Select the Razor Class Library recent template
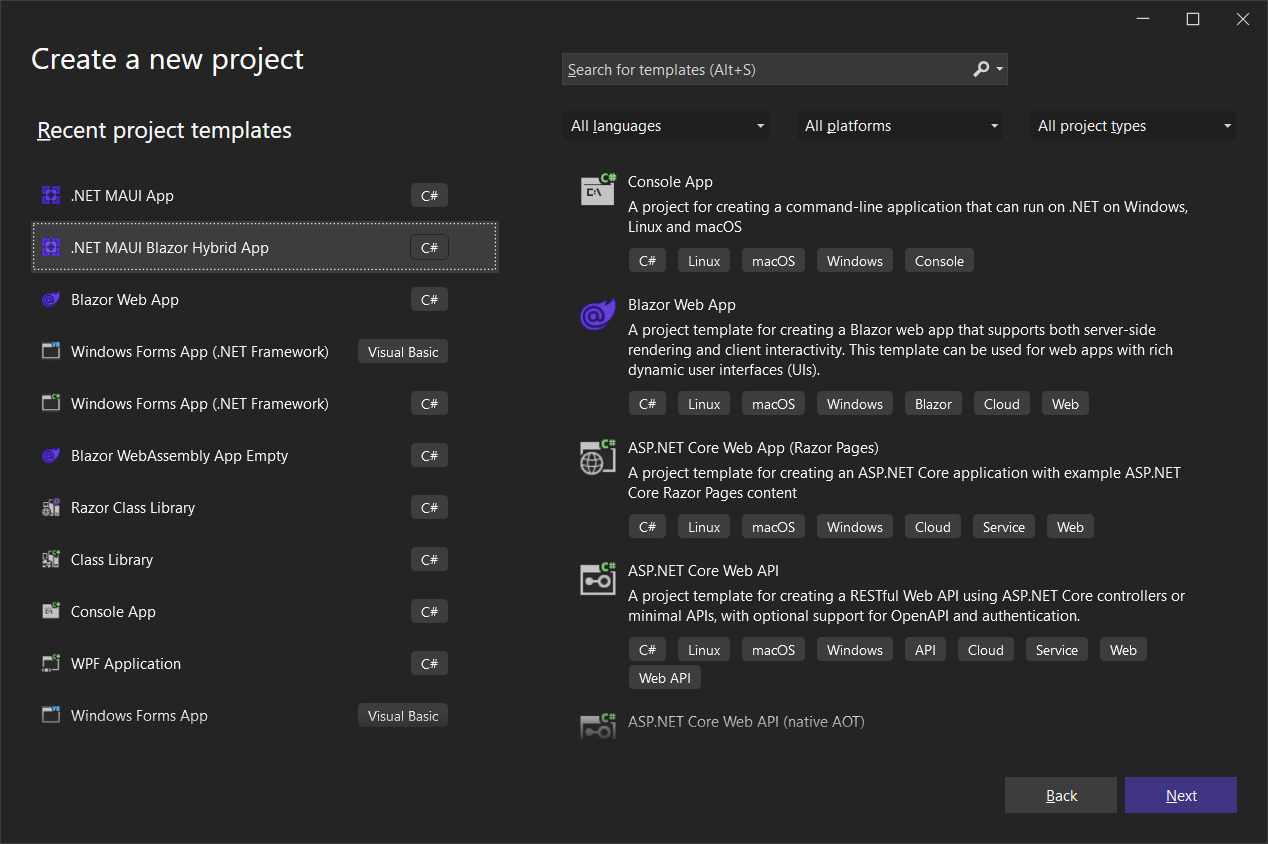The width and height of the screenshot is (1268, 844). (x=265, y=507)
